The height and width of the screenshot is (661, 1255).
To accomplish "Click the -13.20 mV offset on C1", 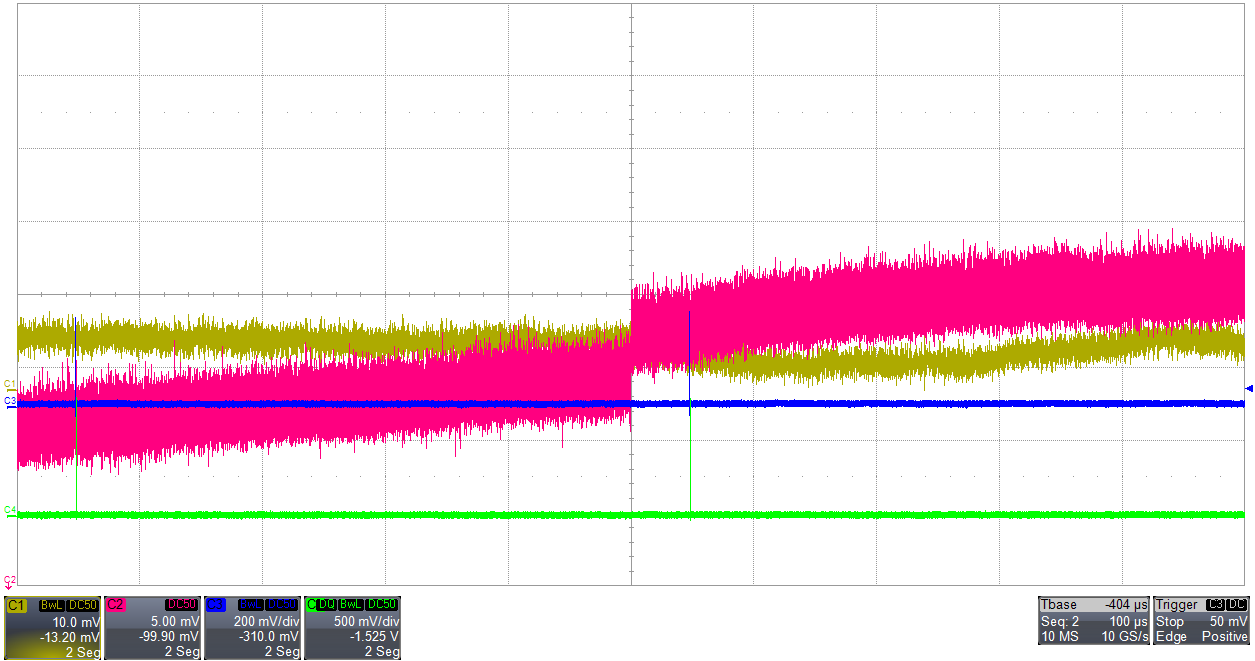I will click(70, 637).
